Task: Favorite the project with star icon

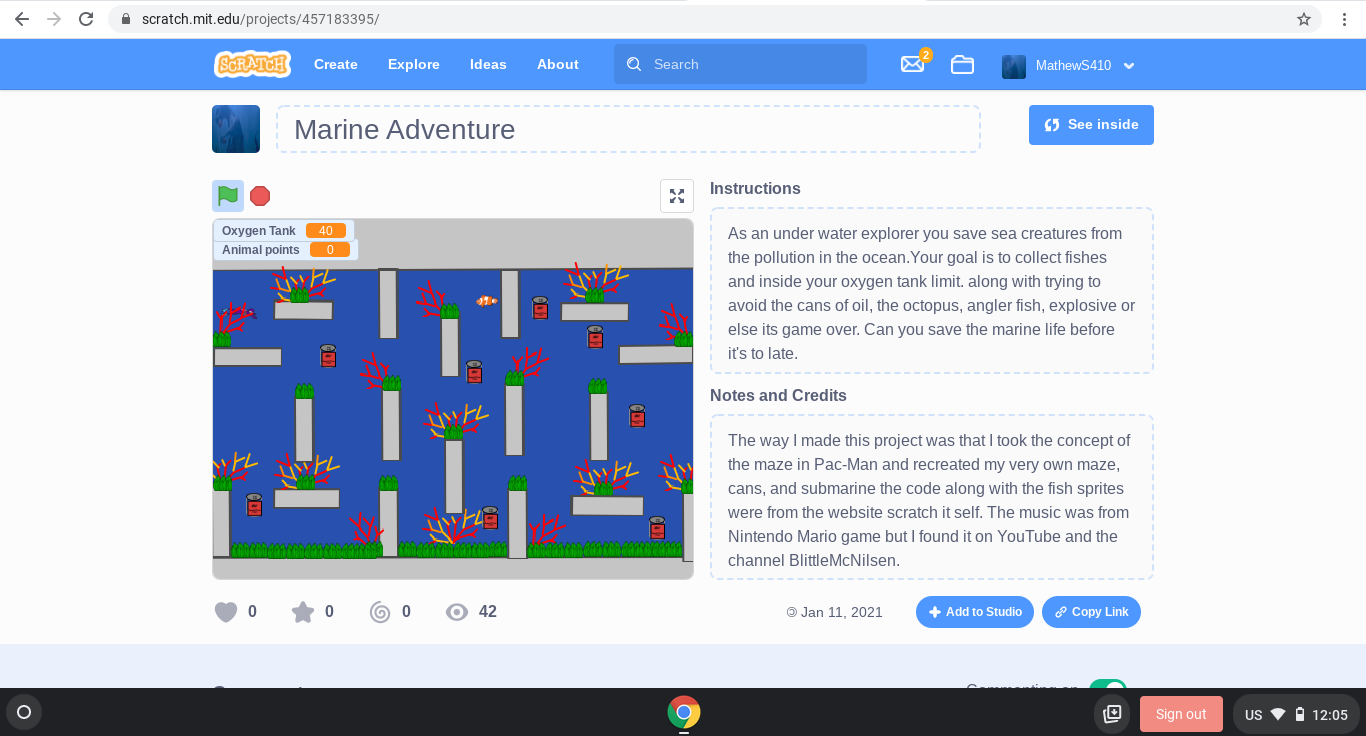Action: click(303, 612)
